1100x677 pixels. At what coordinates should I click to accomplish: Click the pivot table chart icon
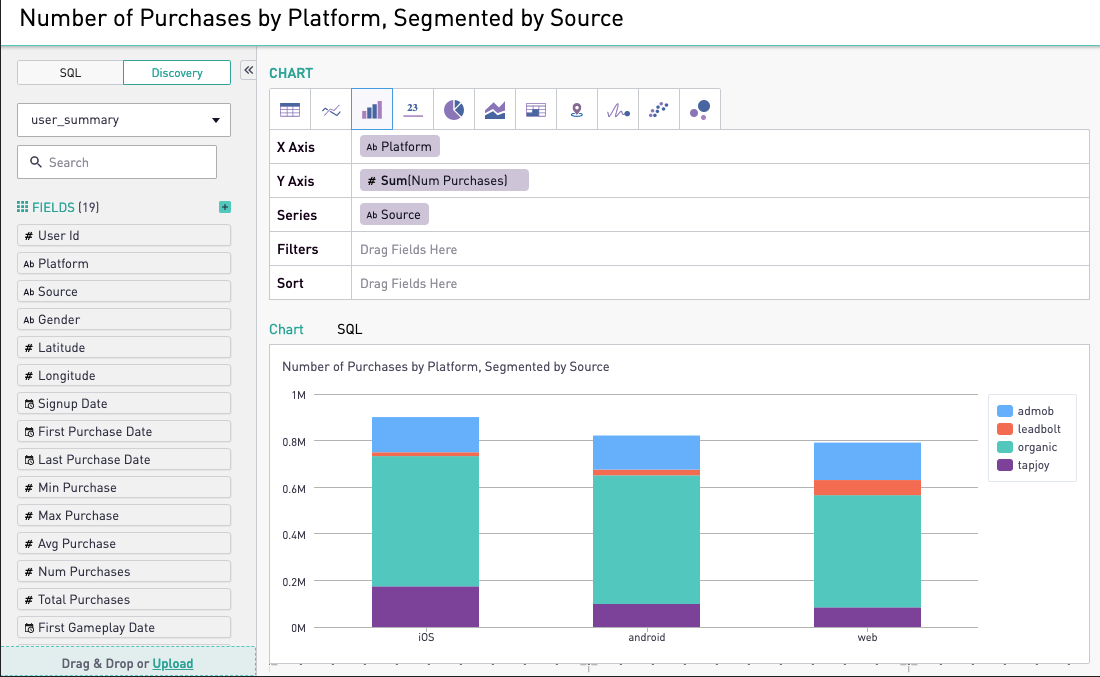(x=536, y=110)
